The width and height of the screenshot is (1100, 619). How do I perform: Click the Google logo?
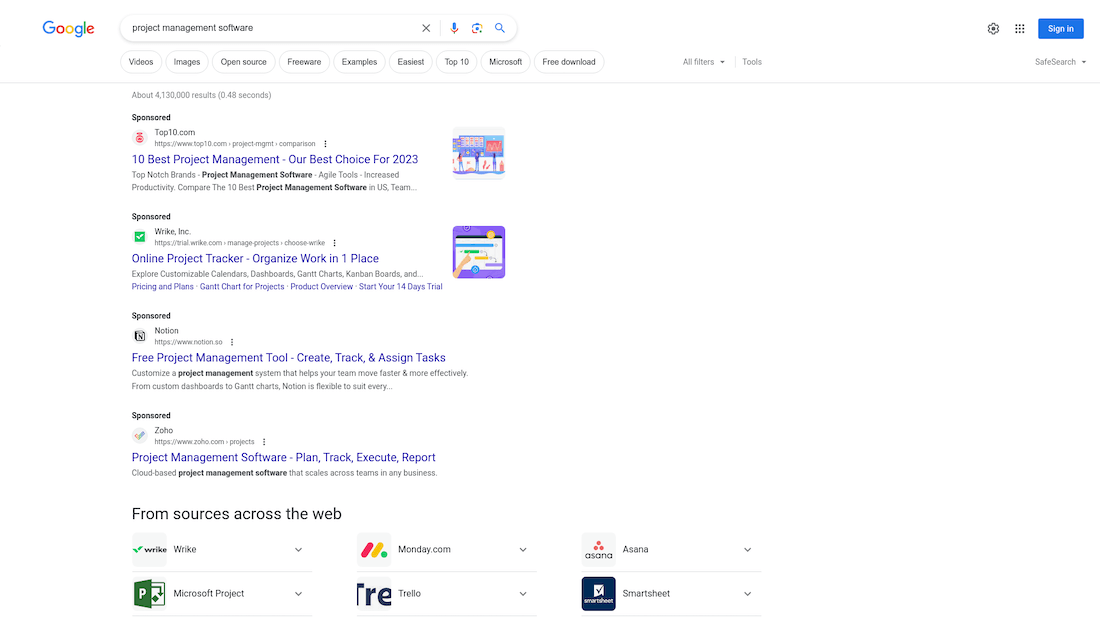point(68,28)
